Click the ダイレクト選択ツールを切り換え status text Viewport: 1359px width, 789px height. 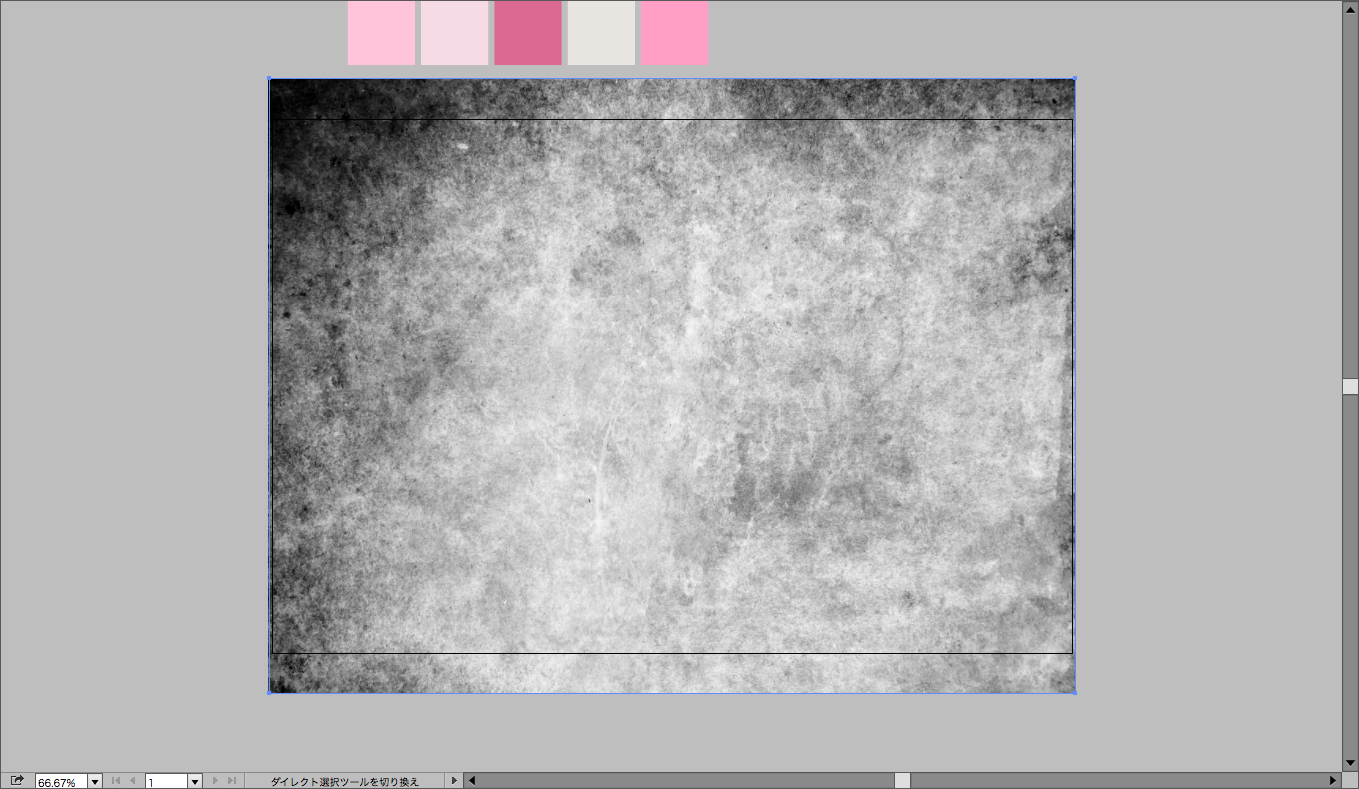point(345,781)
